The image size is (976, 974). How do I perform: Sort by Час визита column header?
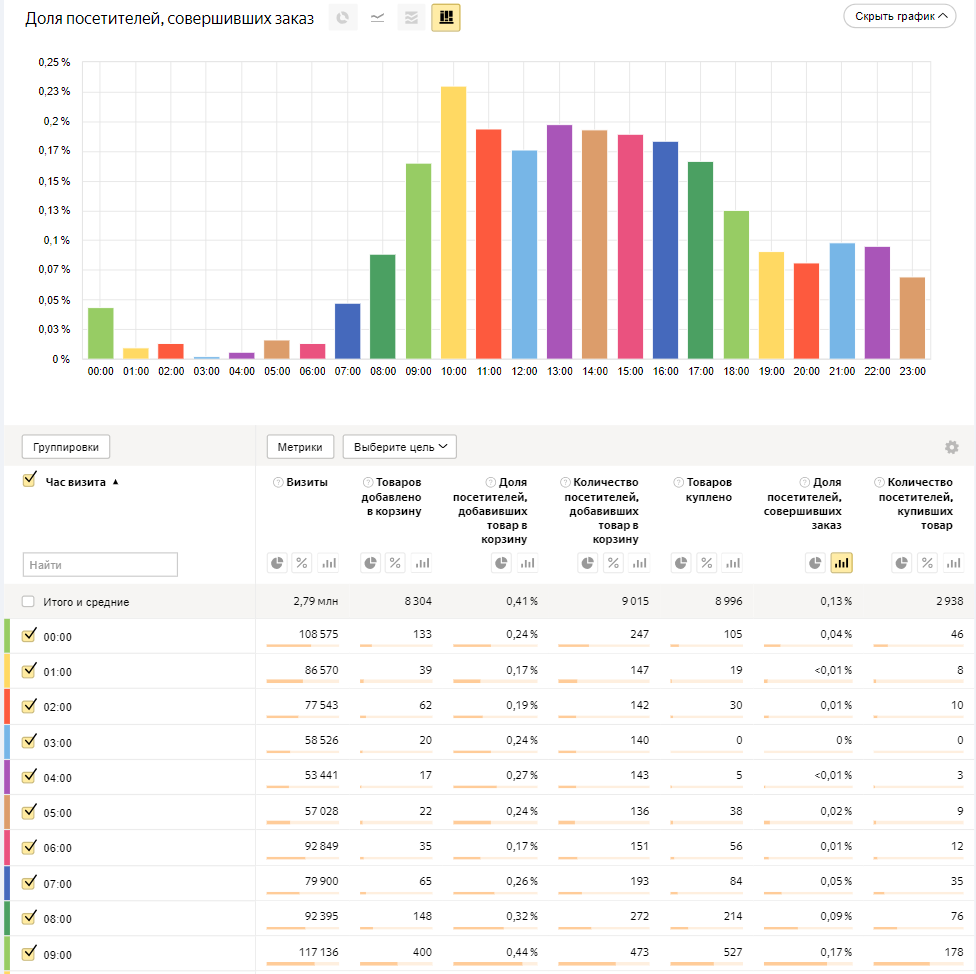click(x=76, y=482)
